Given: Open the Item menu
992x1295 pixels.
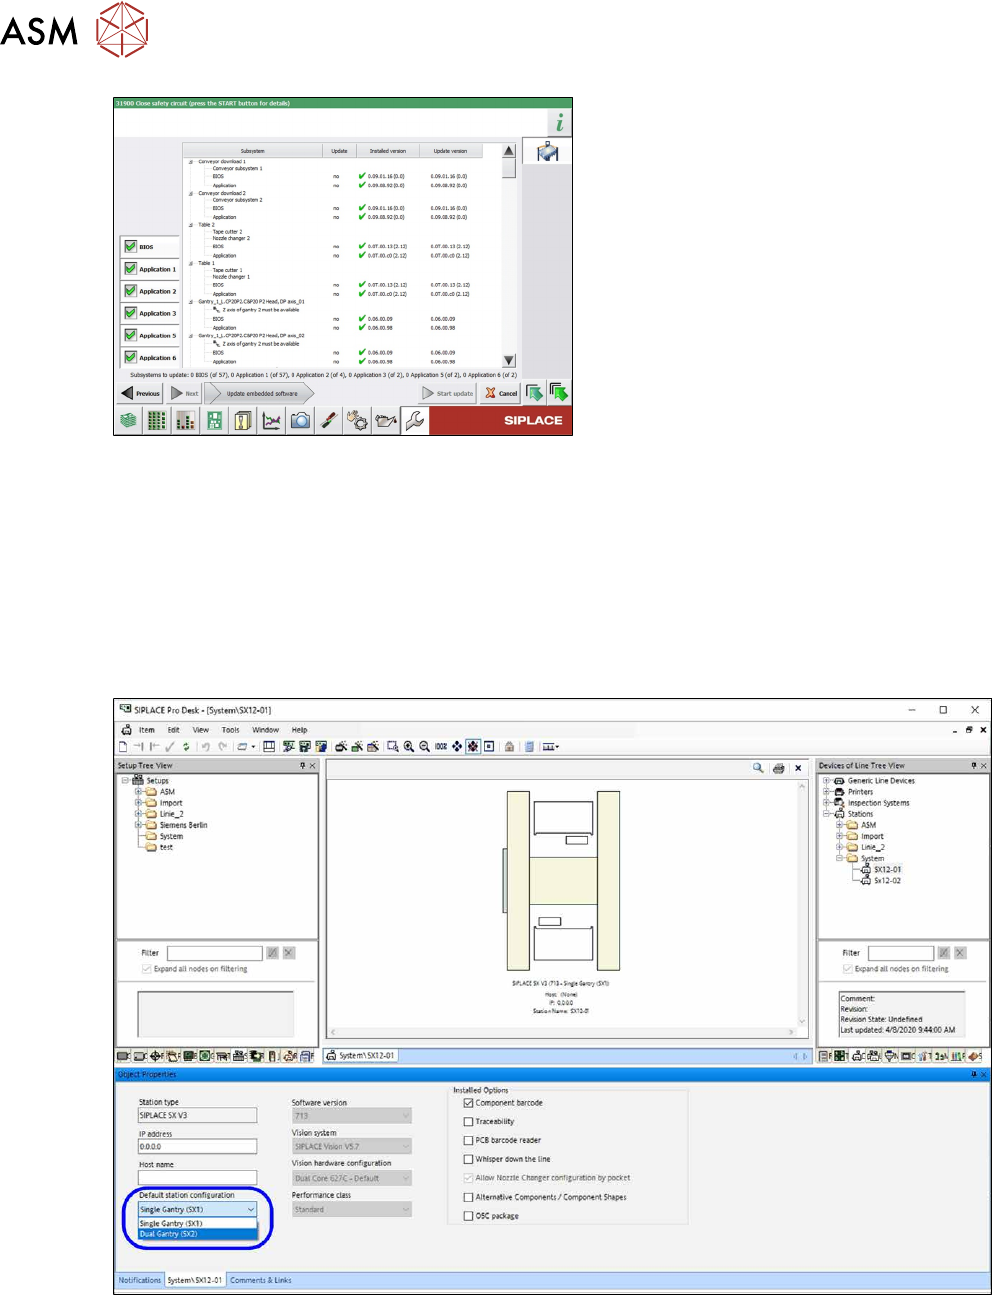Looking at the screenshot, I should (x=147, y=730).
